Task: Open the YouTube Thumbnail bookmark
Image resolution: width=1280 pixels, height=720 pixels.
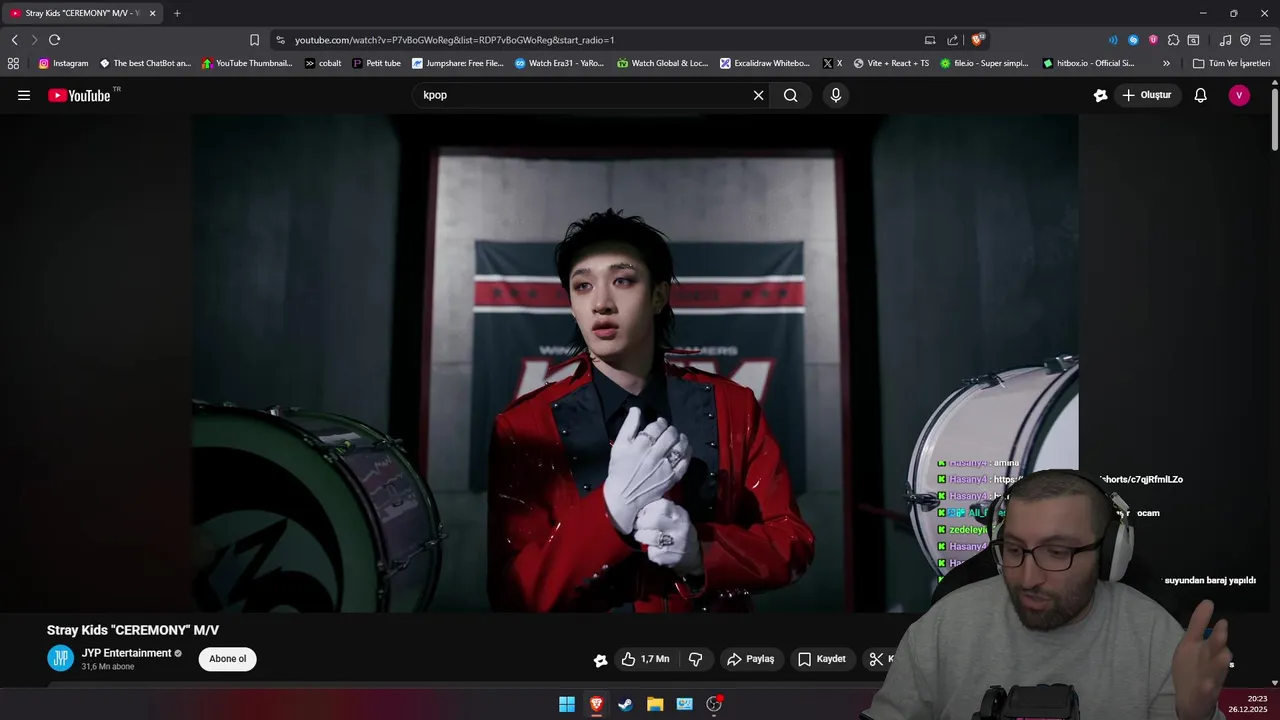Action: 247,63
